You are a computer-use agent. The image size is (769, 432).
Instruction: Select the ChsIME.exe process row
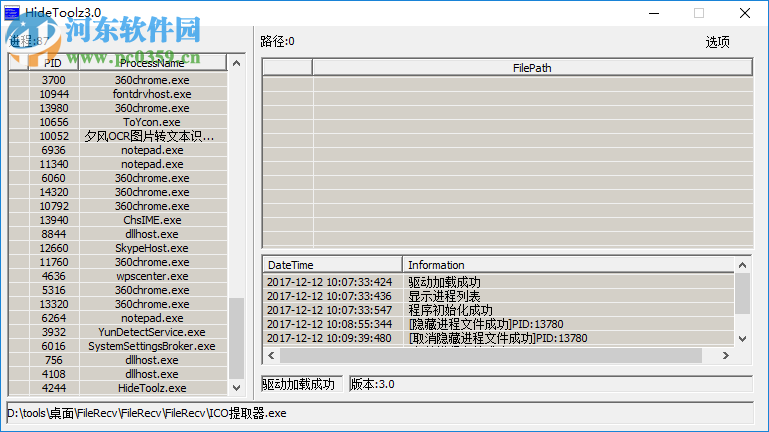(118, 220)
